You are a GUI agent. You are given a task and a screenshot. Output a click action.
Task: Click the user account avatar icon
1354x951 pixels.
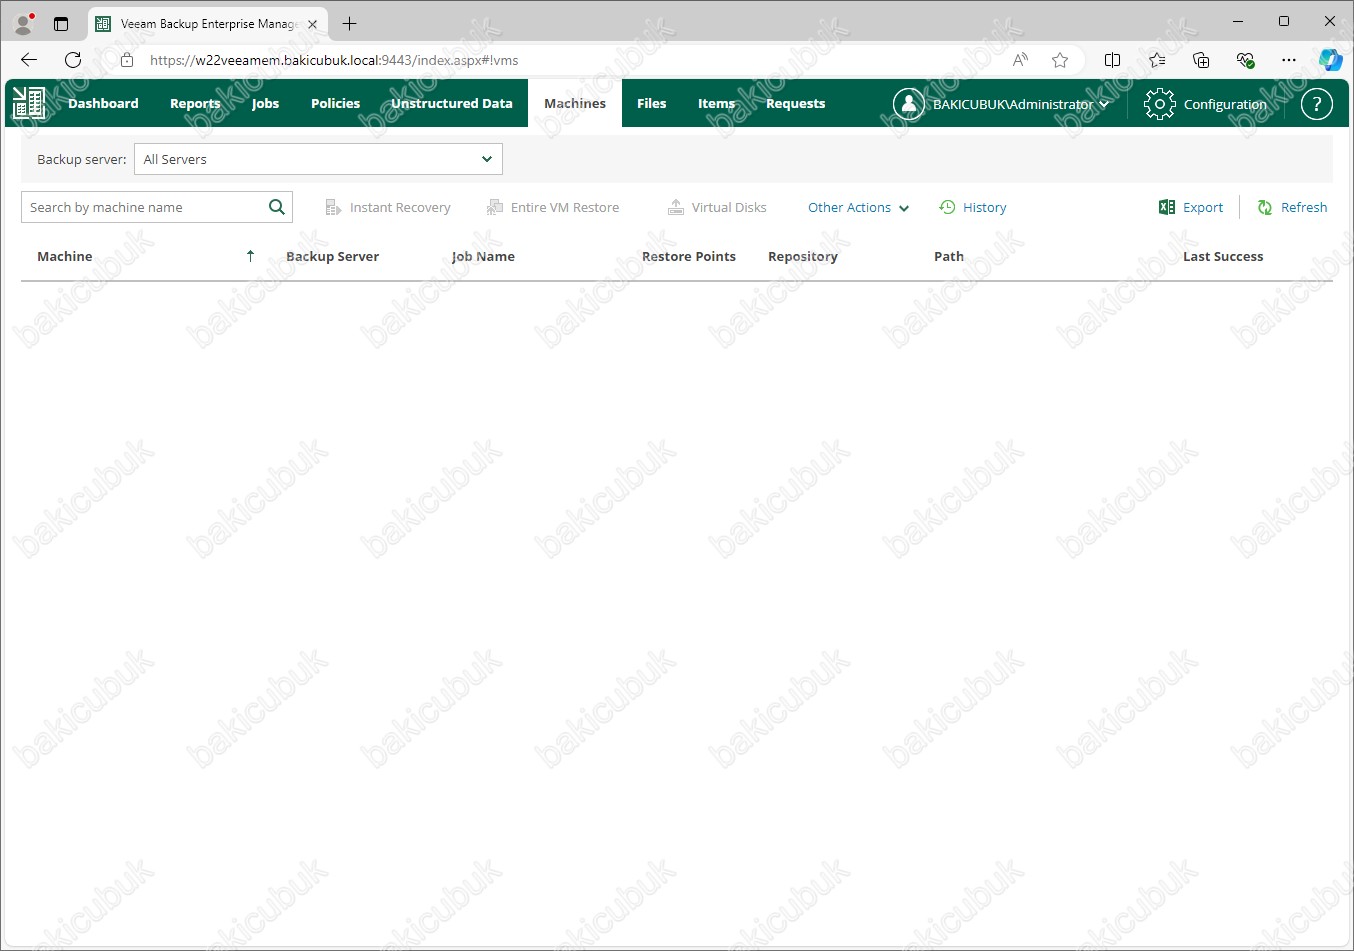click(x=908, y=104)
